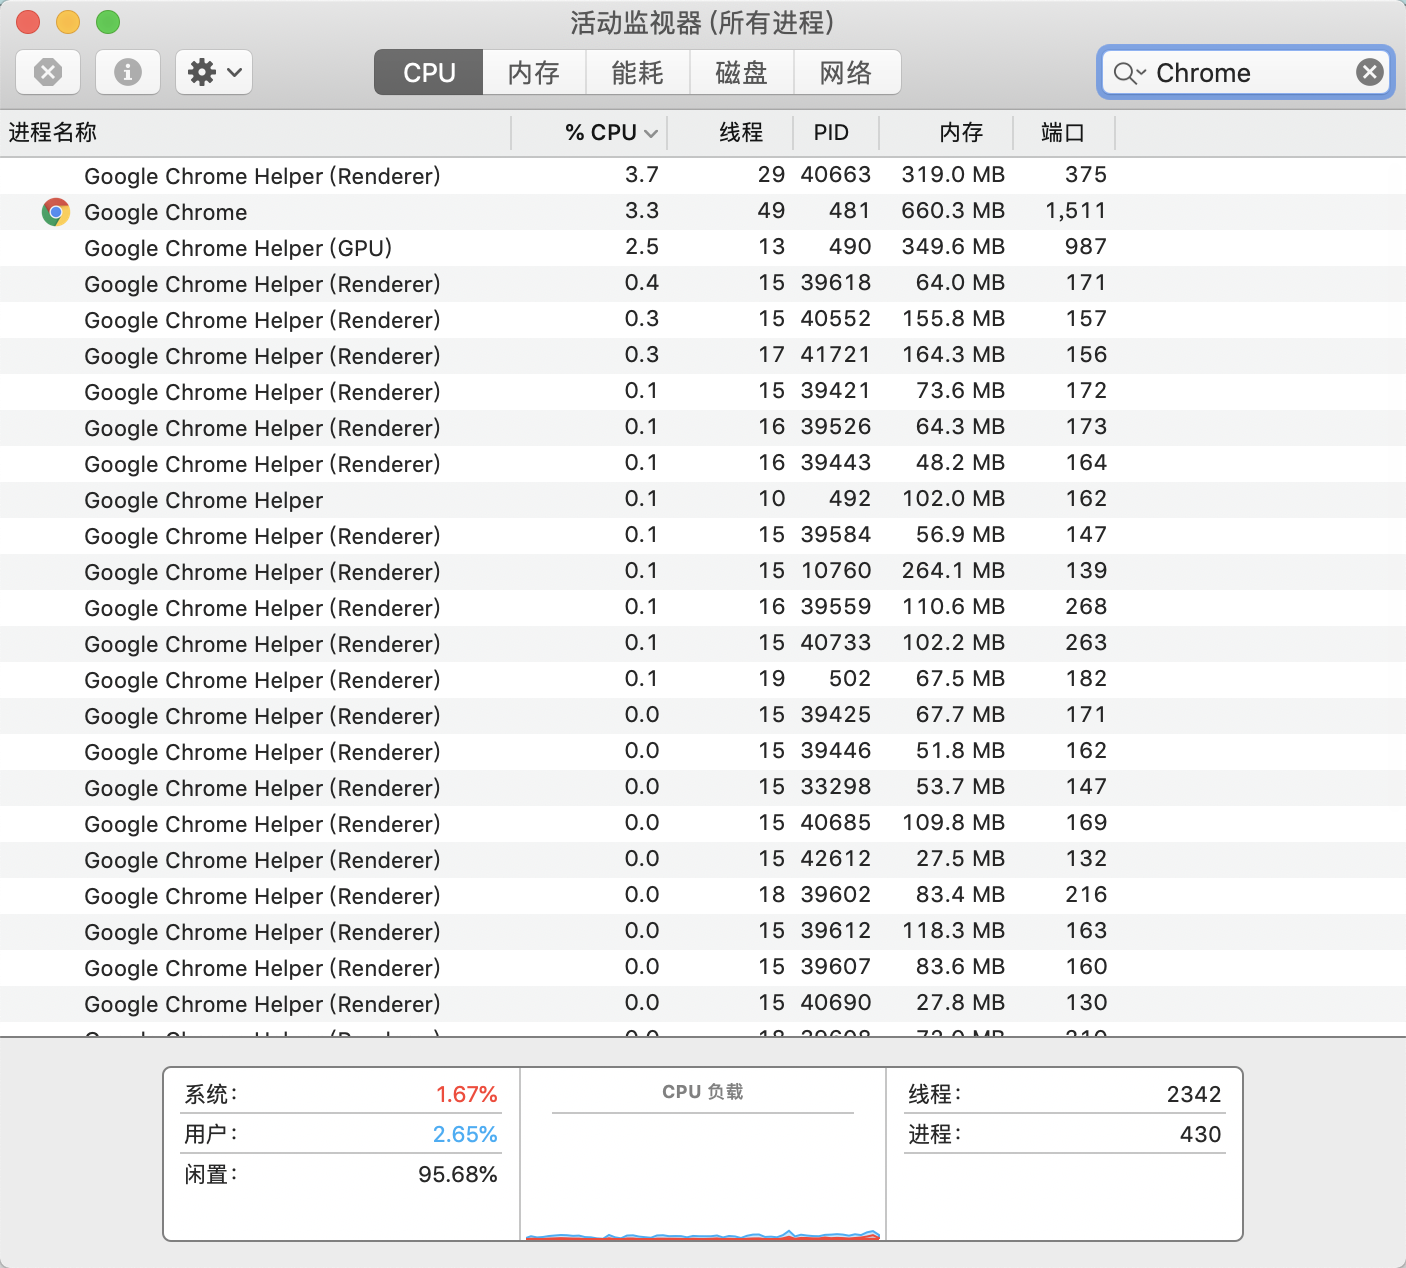The height and width of the screenshot is (1268, 1406).
Task: Click the 264.1 MB memory cell
Action: pyautogui.click(x=953, y=571)
